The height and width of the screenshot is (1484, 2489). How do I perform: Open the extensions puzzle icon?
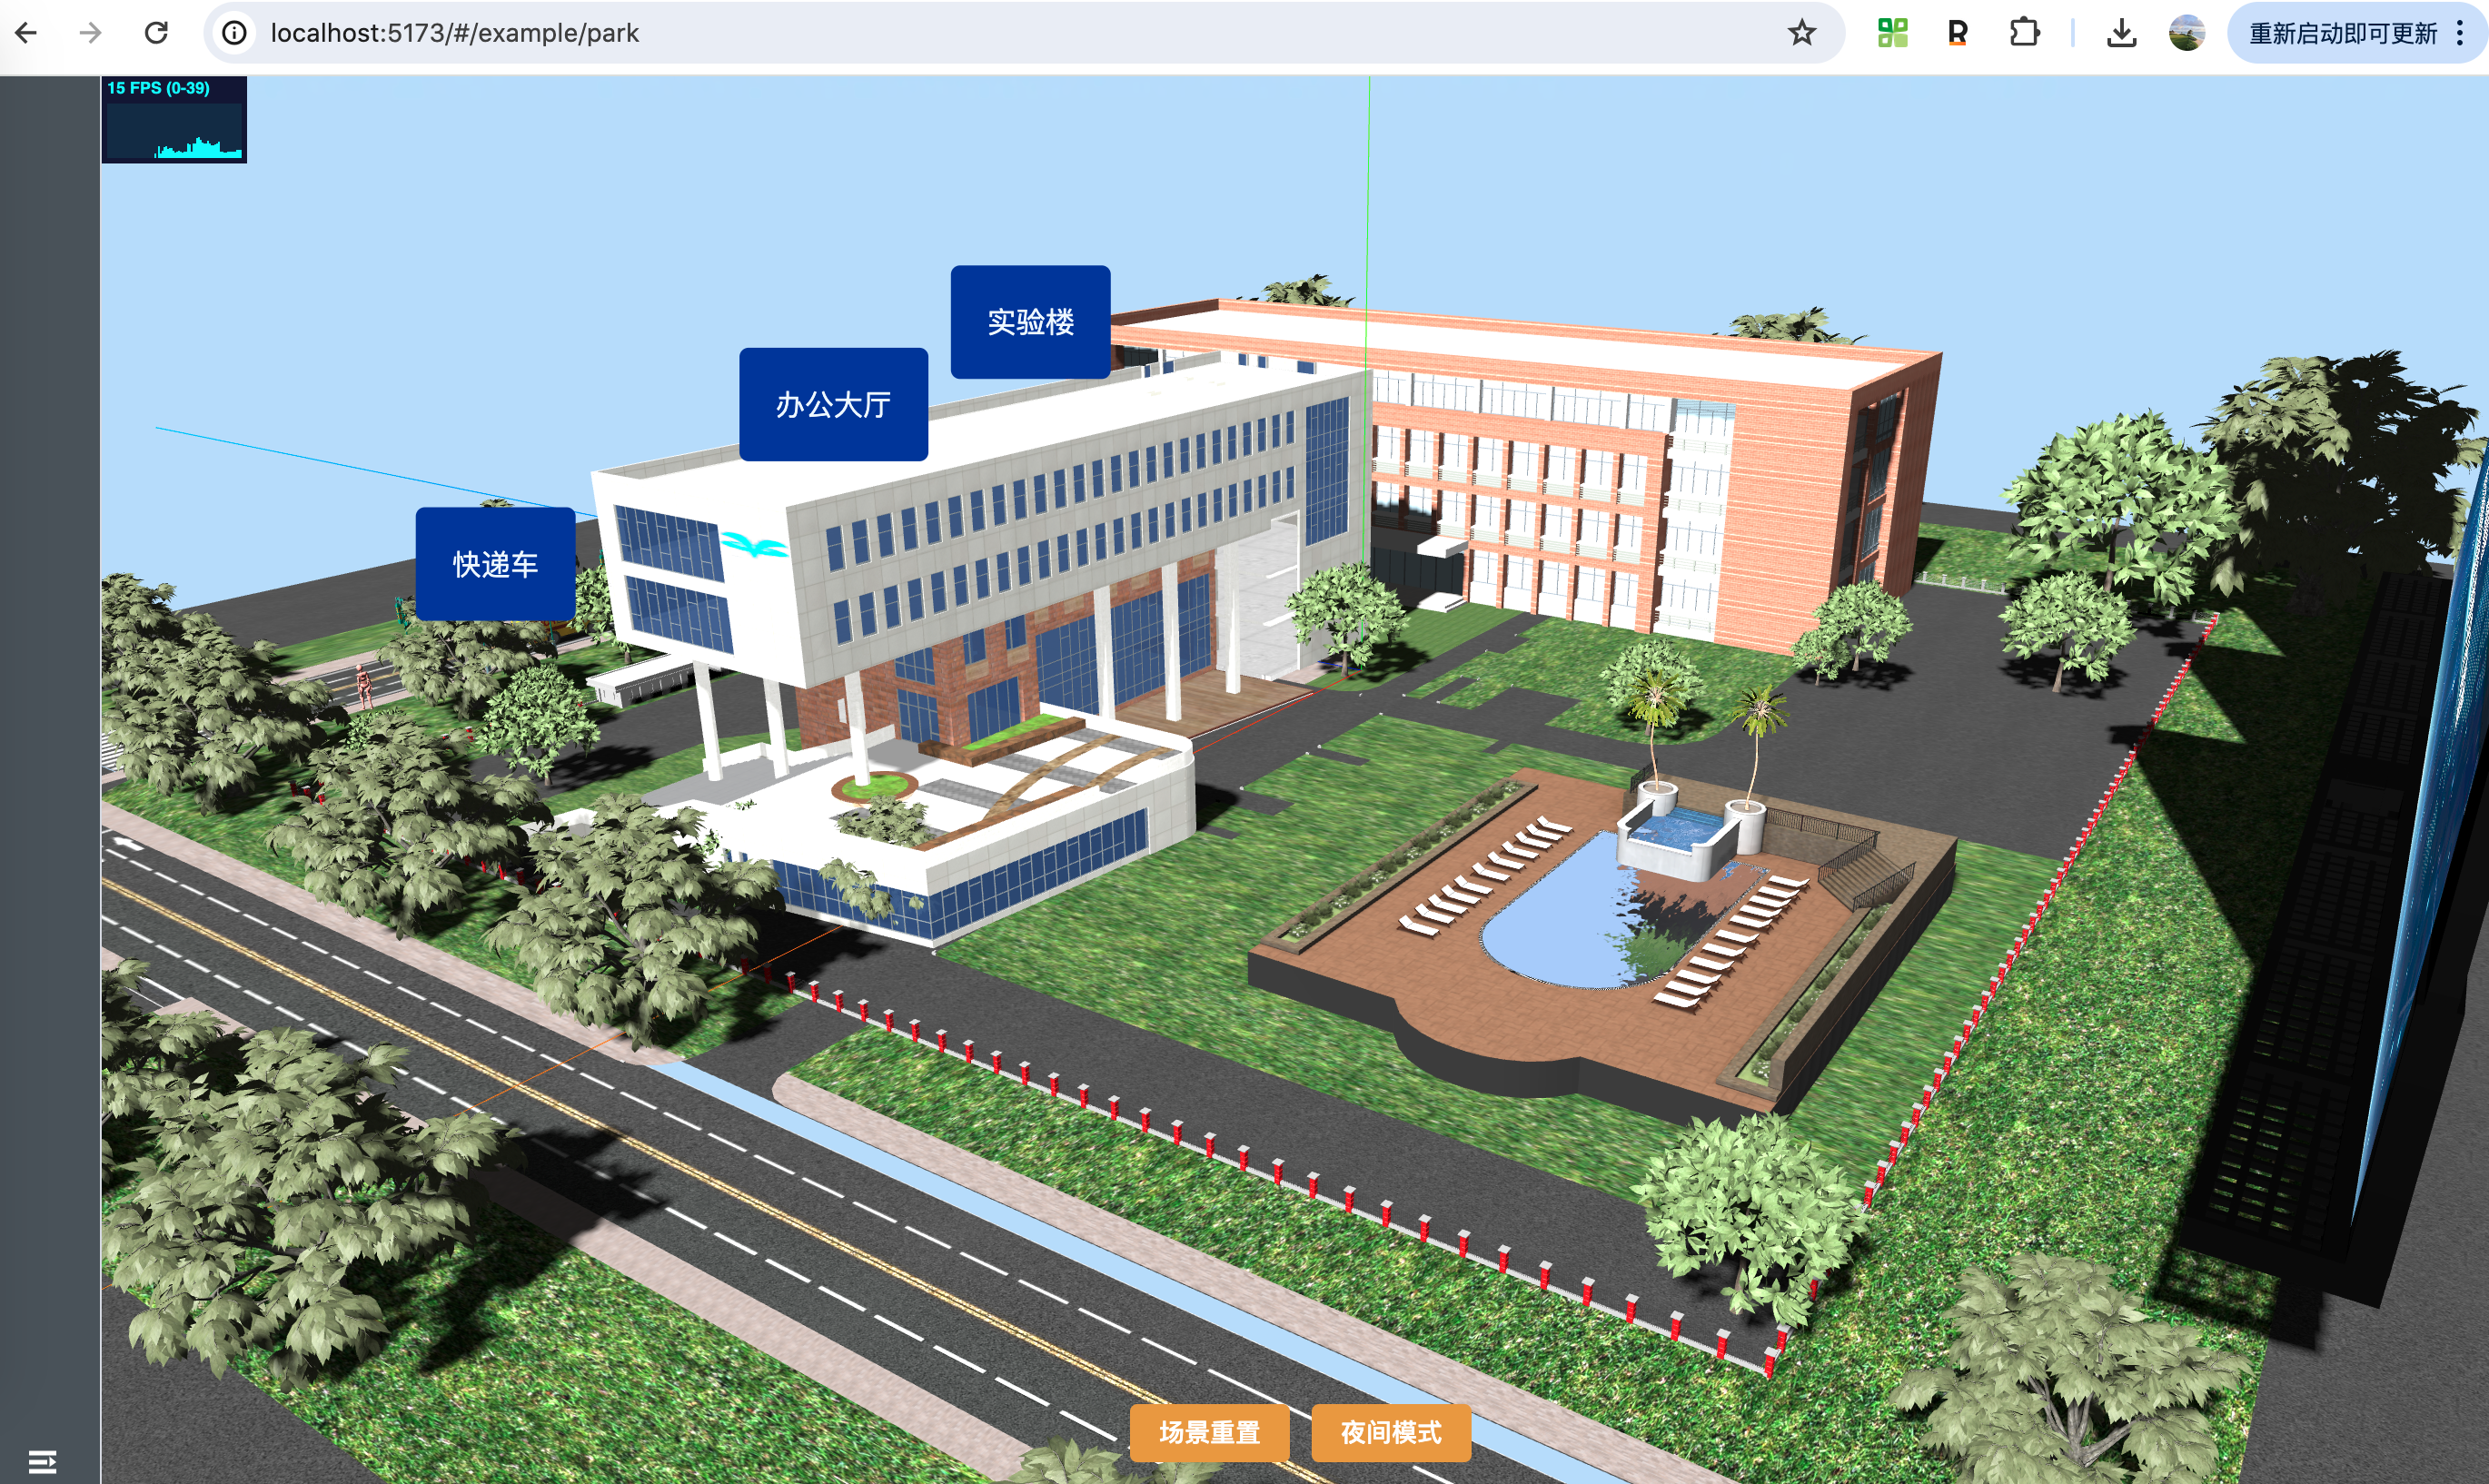(x=2023, y=33)
